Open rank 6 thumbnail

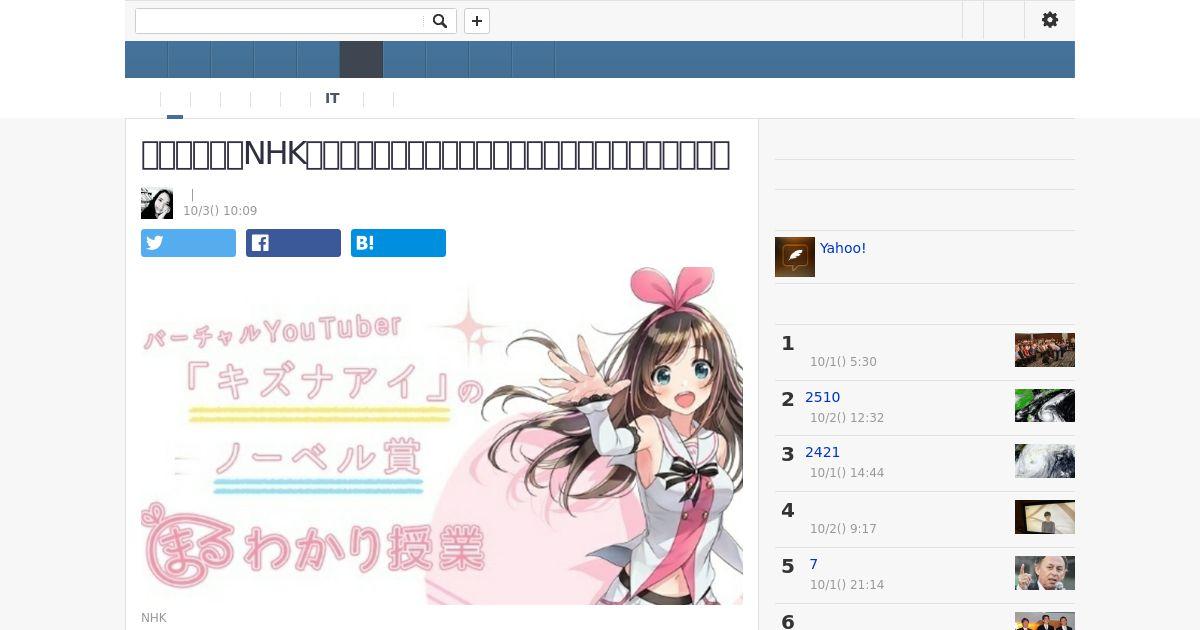(1045, 621)
